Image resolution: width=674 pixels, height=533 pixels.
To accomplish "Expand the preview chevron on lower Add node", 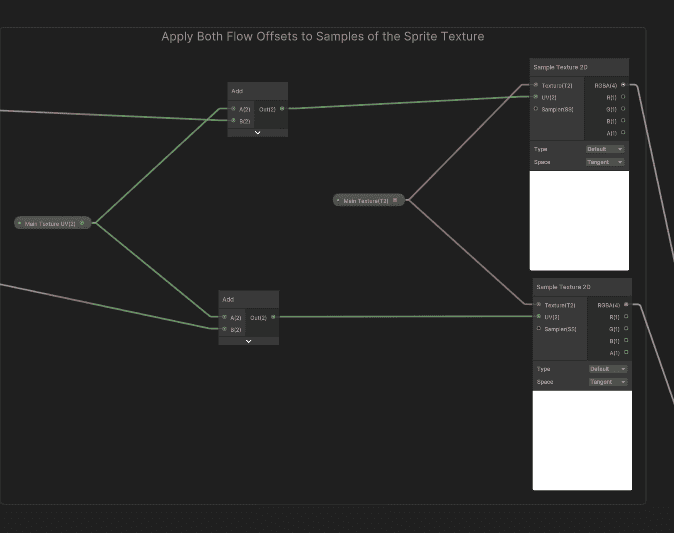I will click(x=248, y=341).
